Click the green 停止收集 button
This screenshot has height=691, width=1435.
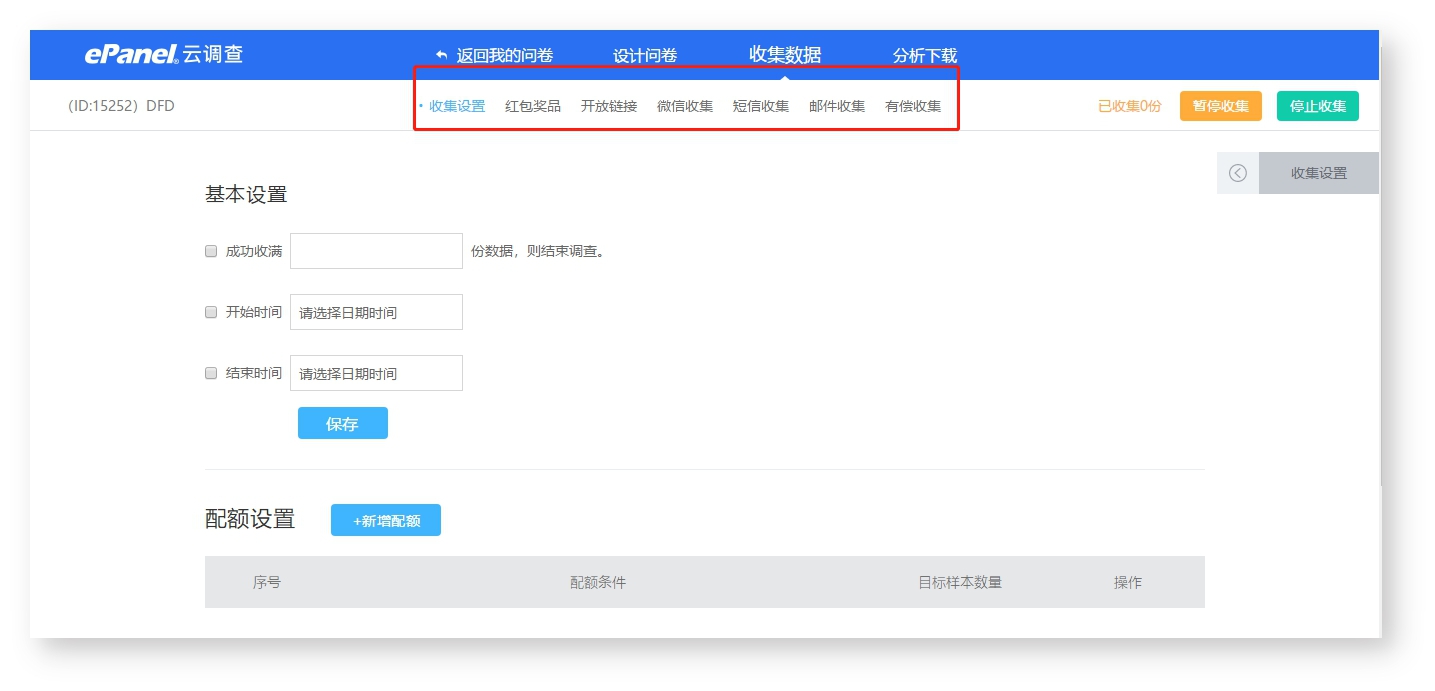(1318, 106)
